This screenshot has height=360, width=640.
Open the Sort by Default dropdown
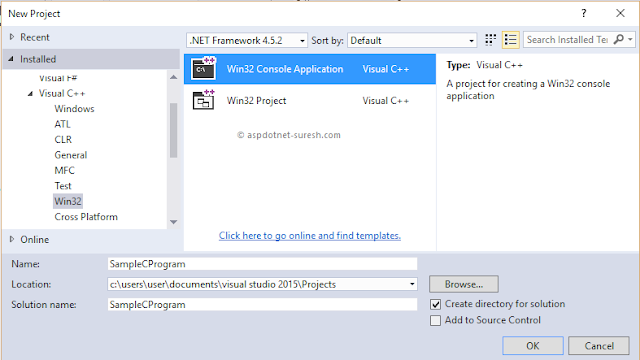(x=412, y=40)
